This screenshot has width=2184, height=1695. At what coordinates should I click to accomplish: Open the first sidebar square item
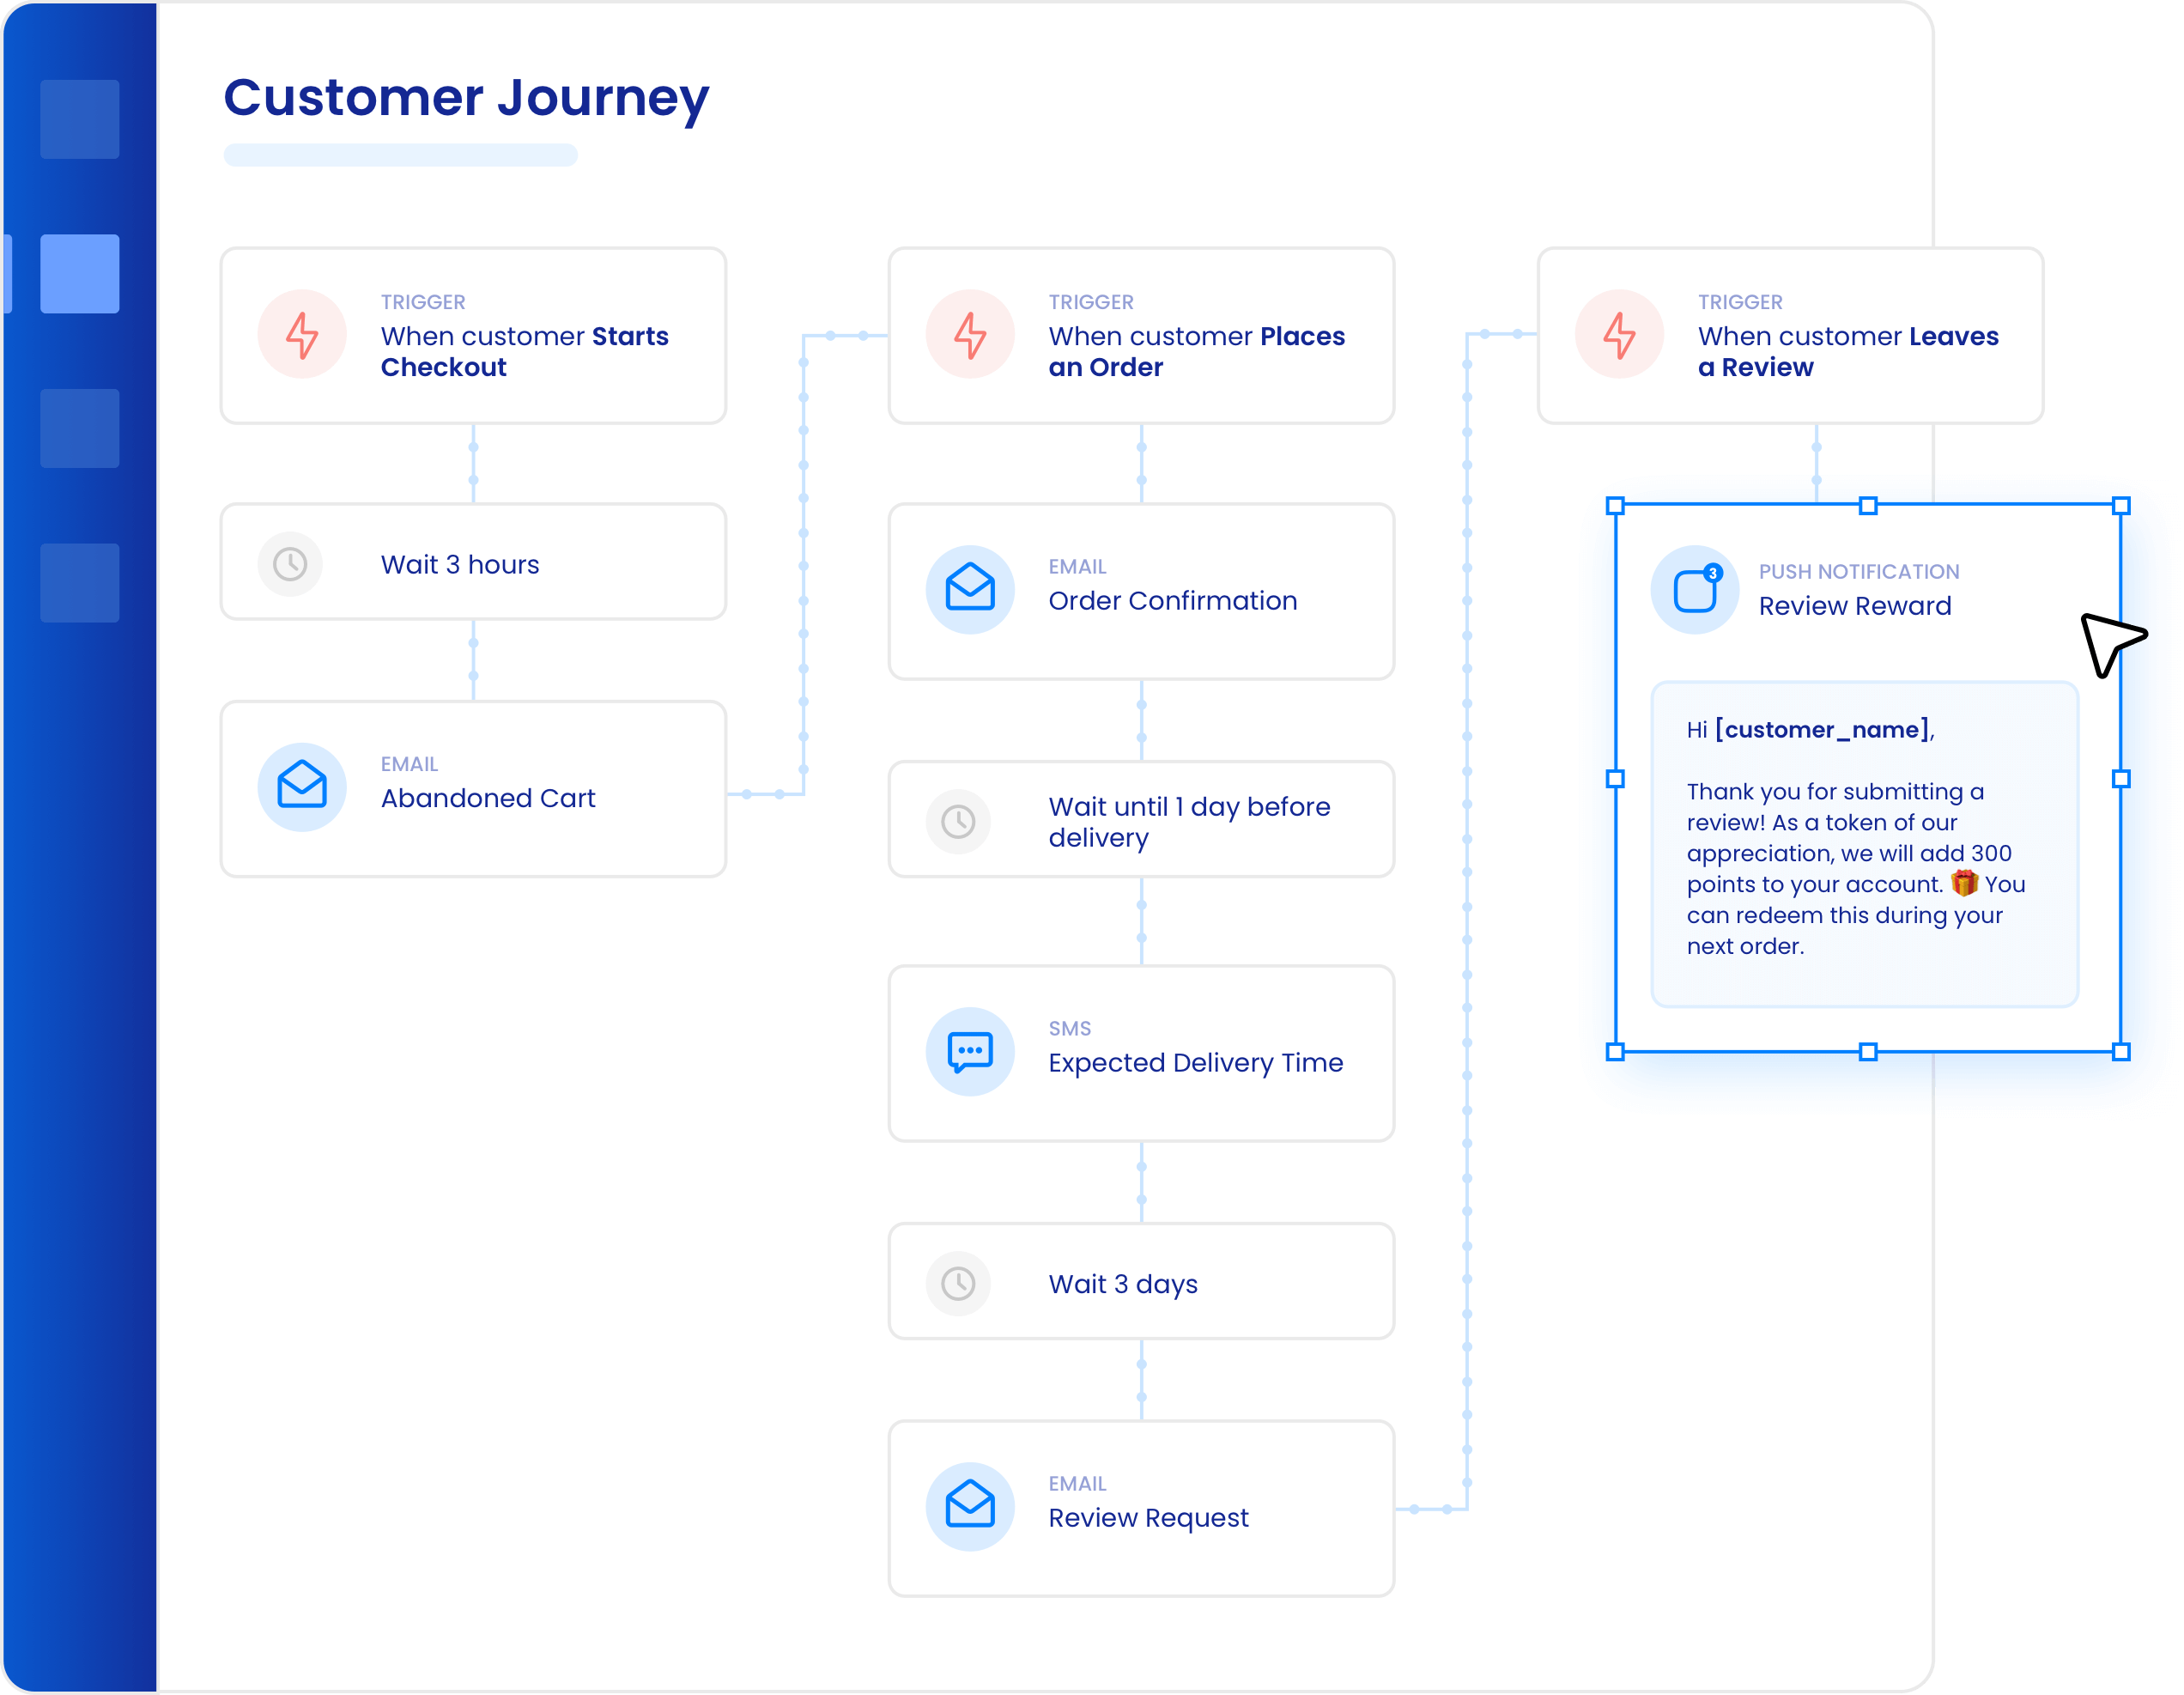pyautogui.click(x=80, y=119)
